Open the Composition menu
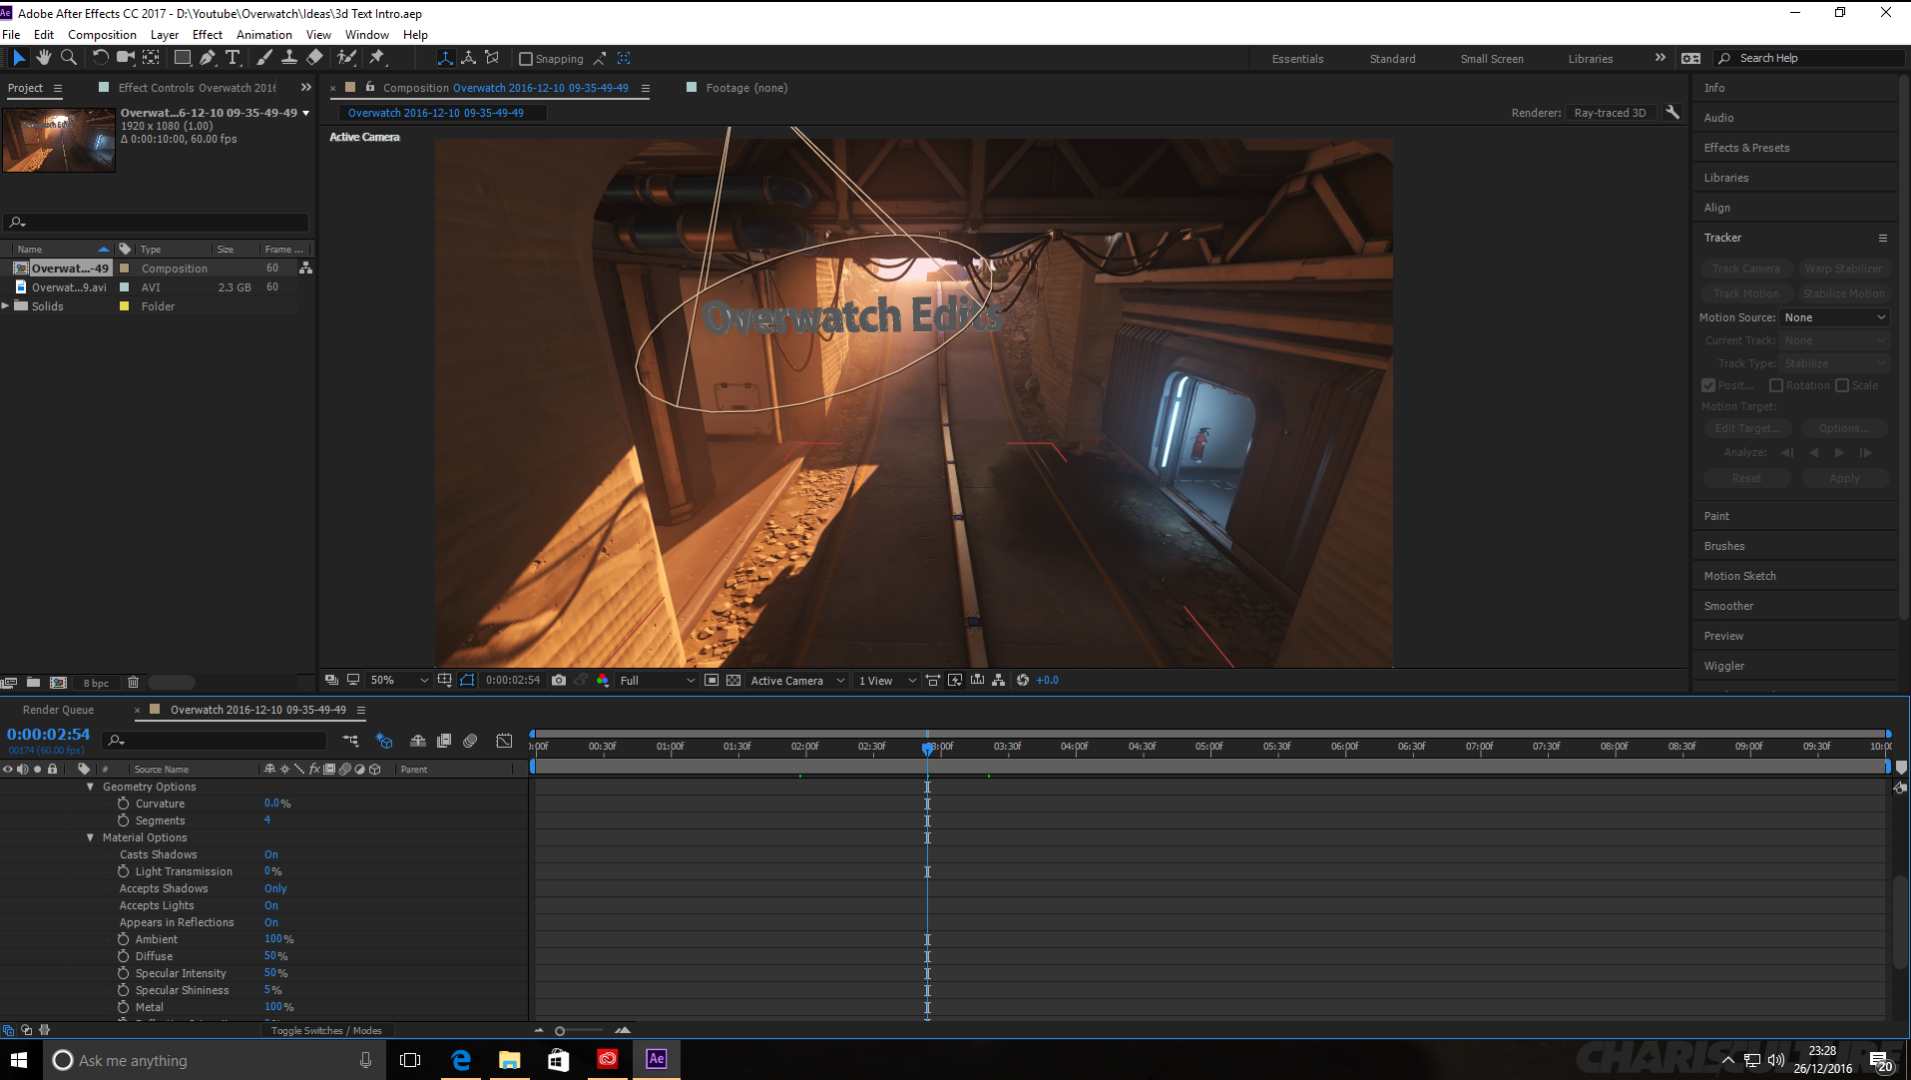Screen dimensions: 1911x1080 click(x=102, y=34)
